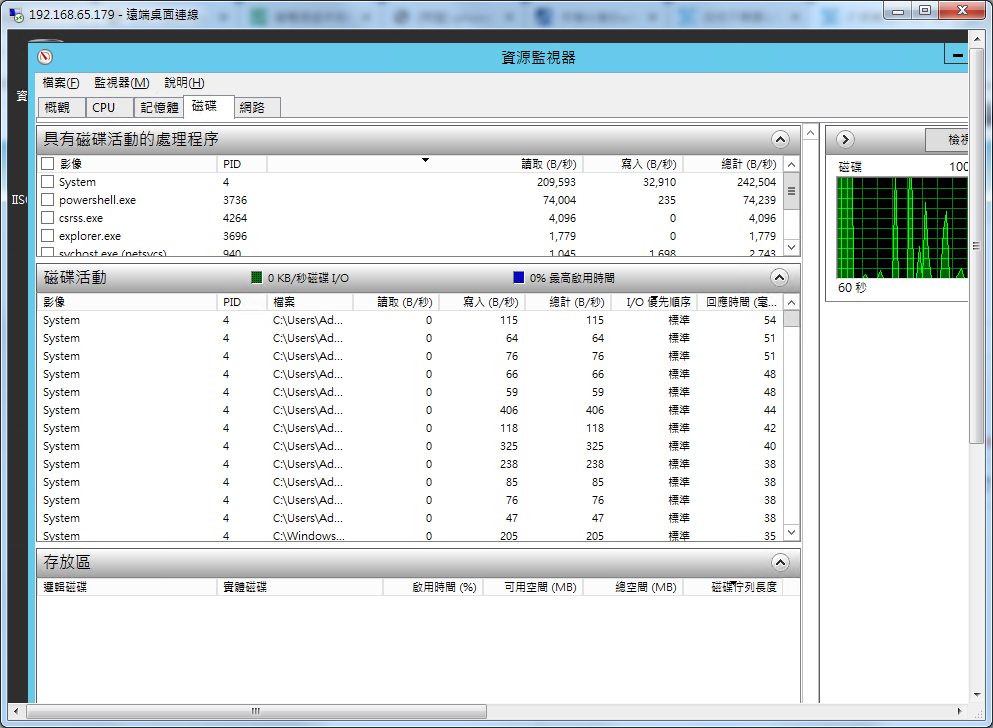Click the horizontal scrollbar thumb at bottom
The image size is (993, 728).
pos(256,711)
